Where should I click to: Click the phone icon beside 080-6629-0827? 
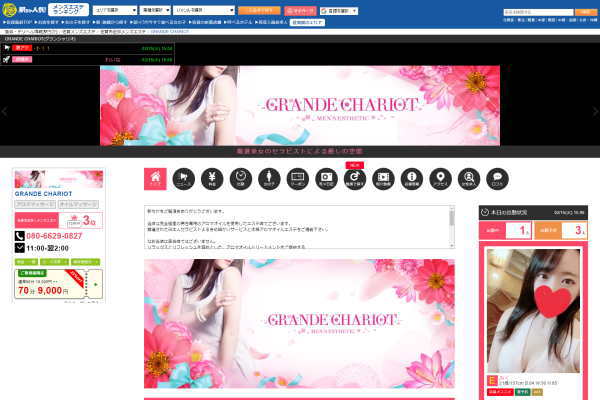(x=20, y=236)
